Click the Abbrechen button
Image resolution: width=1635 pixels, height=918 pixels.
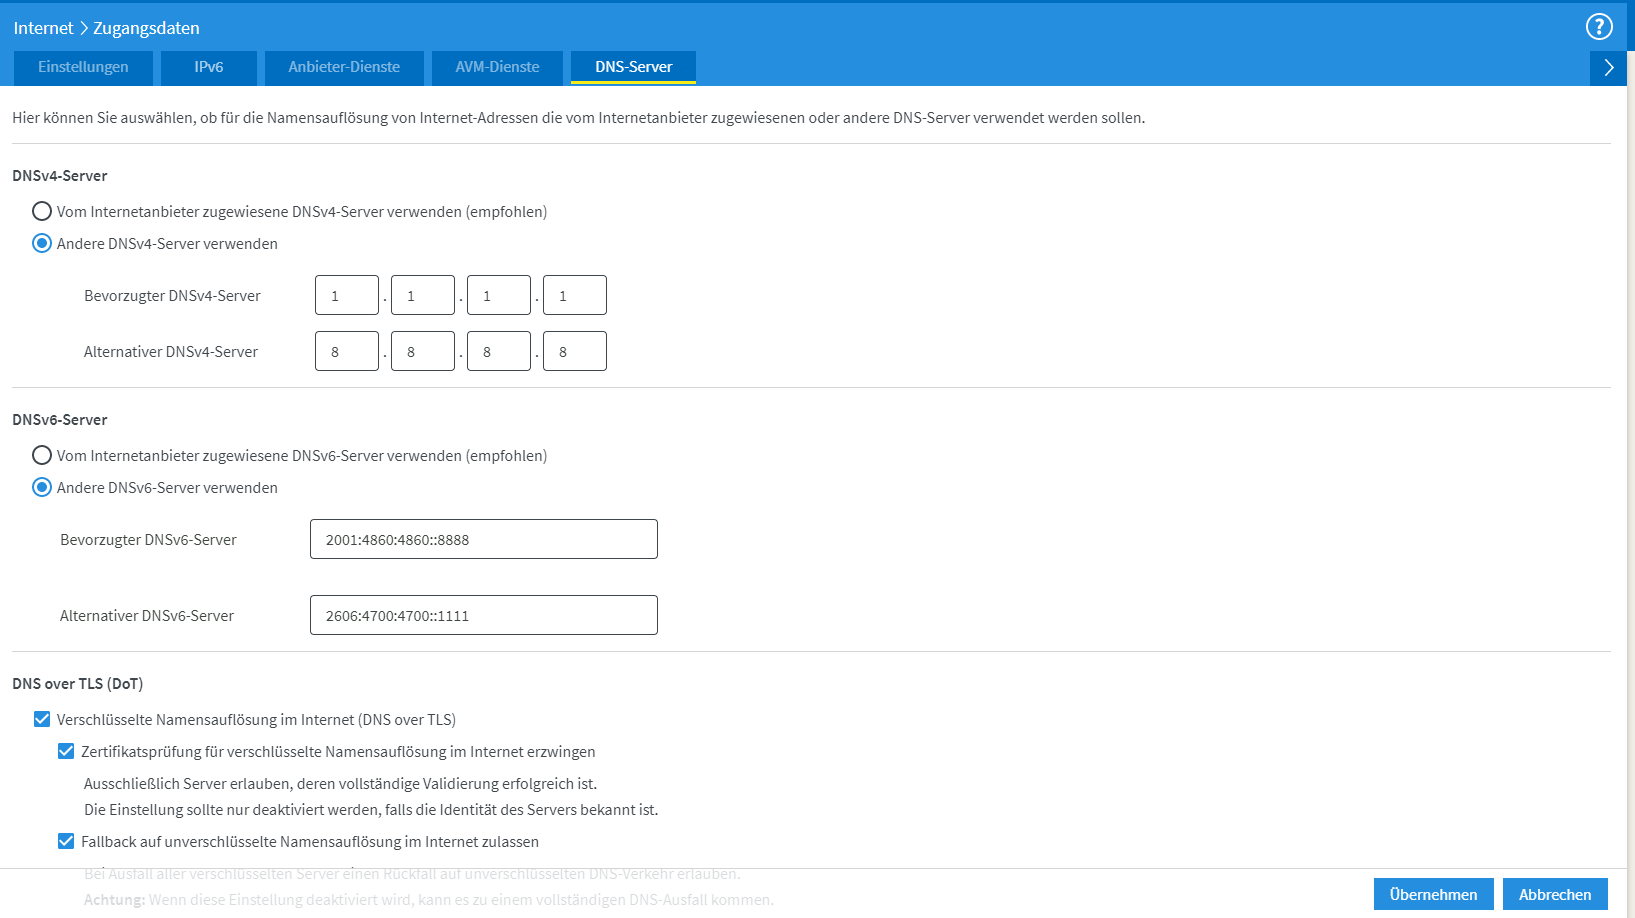pos(1555,894)
